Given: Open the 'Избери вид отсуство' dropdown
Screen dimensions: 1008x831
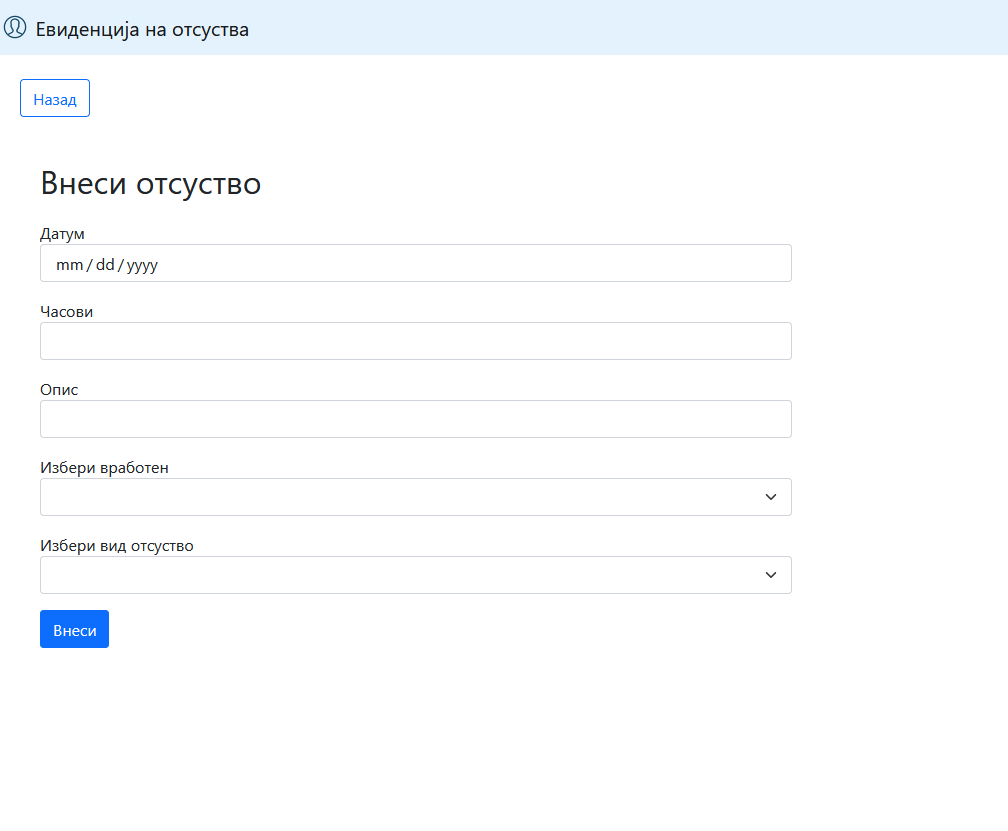Looking at the screenshot, I should (x=400, y=576).
